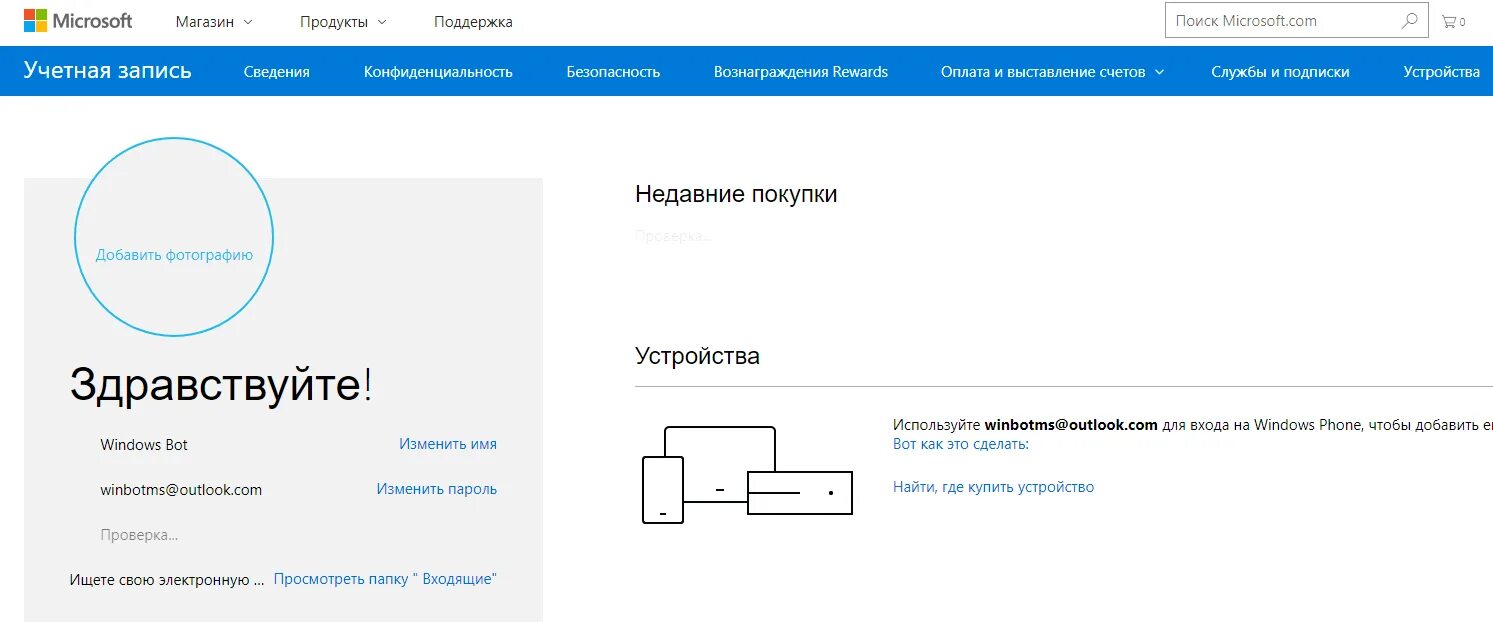
Task: Open the Службы и подписки tab
Action: pos(1280,71)
